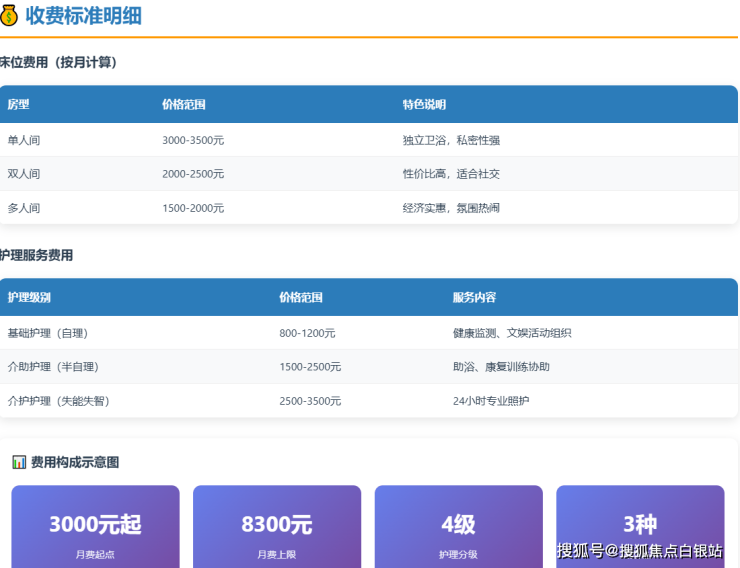Select the 房型 column header
740x568 pixels.
[19, 104]
